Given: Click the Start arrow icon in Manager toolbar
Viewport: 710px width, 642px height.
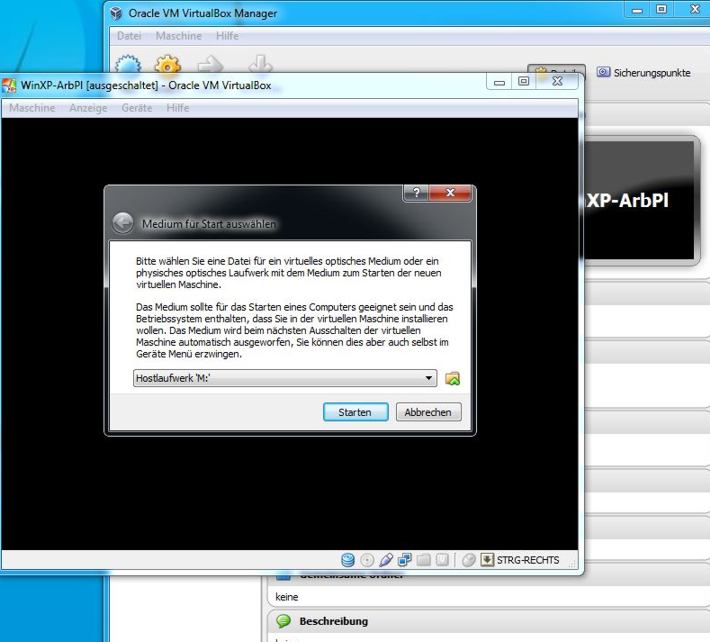Looking at the screenshot, I should [211, 65].
